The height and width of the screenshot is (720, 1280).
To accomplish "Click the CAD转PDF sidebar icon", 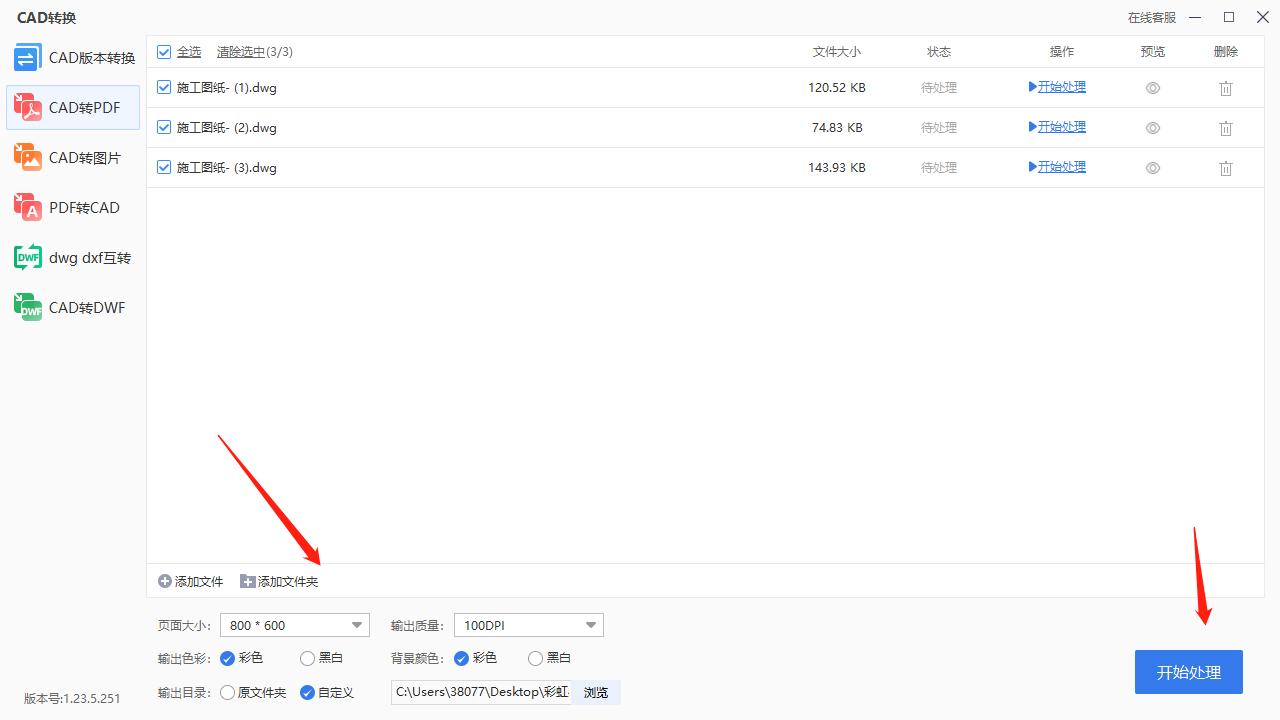I will point(28,108).
